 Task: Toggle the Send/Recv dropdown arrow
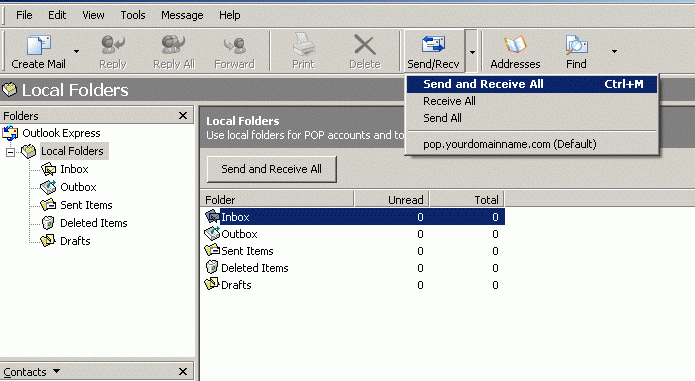tap(472, 51)
